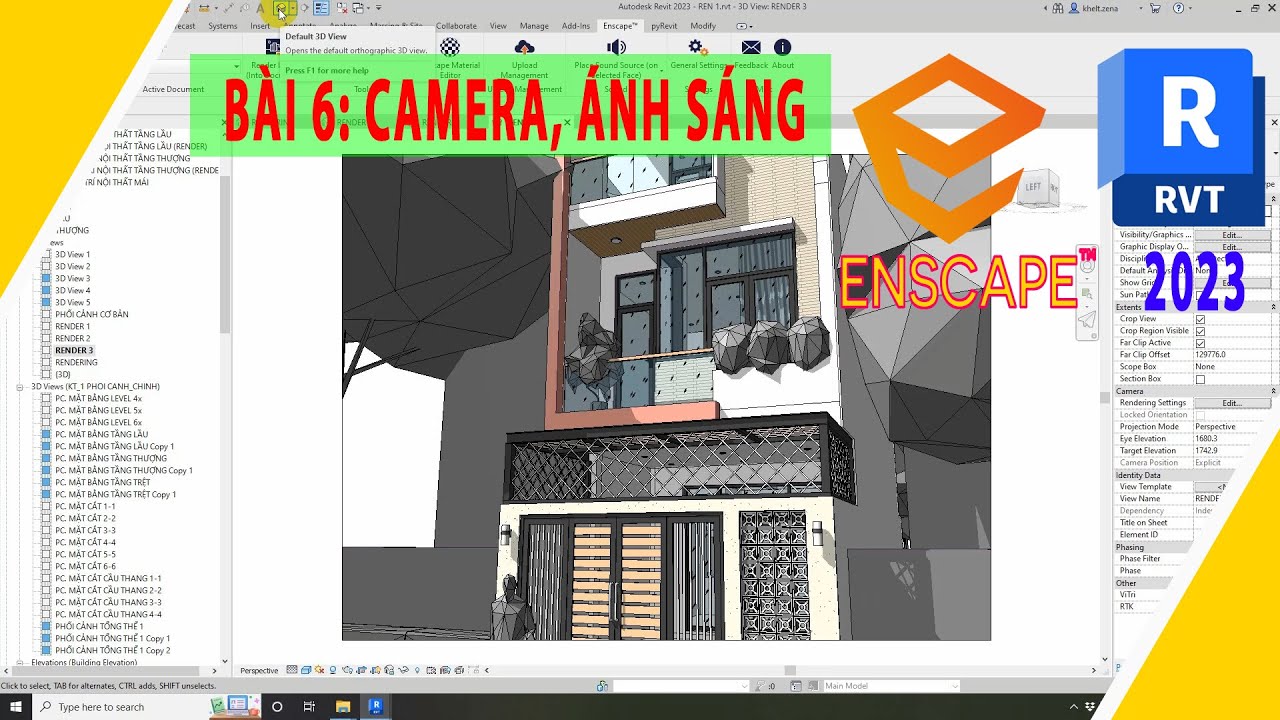Click the Reveal Hidden Elements lightbulb icon
Image resolution: width=1280 pixels, height=720 pixels.
[x=417, y=670]
